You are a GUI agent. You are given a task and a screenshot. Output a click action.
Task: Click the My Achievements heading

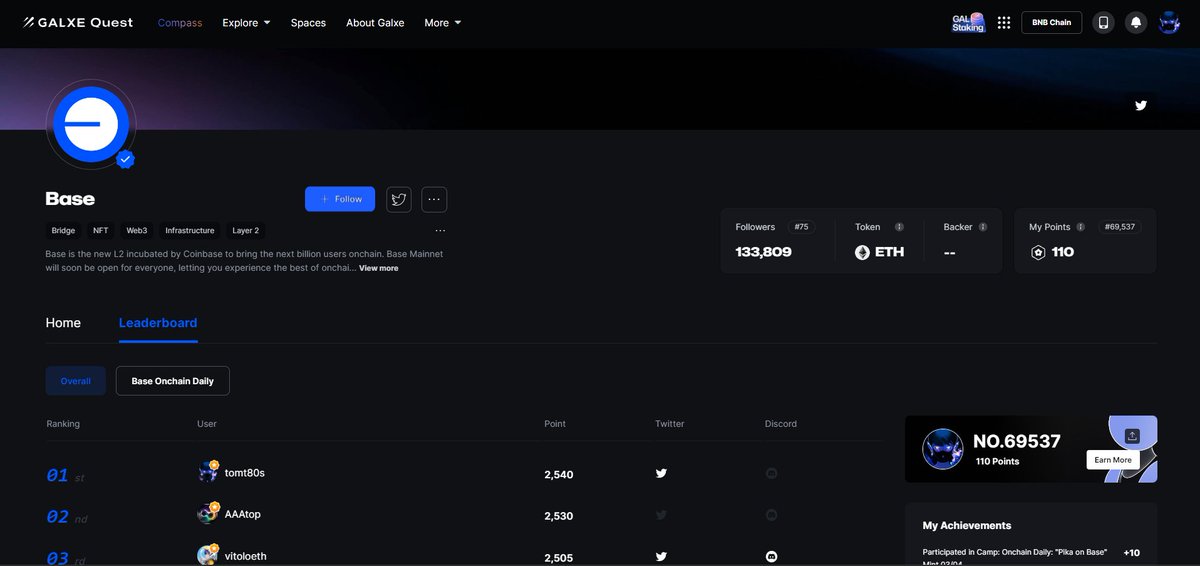coord(967,525)
